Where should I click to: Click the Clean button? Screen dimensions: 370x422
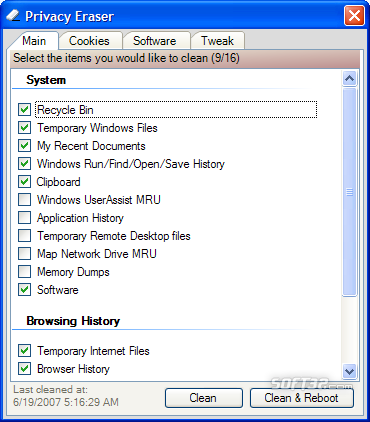(x=204, y=398)
